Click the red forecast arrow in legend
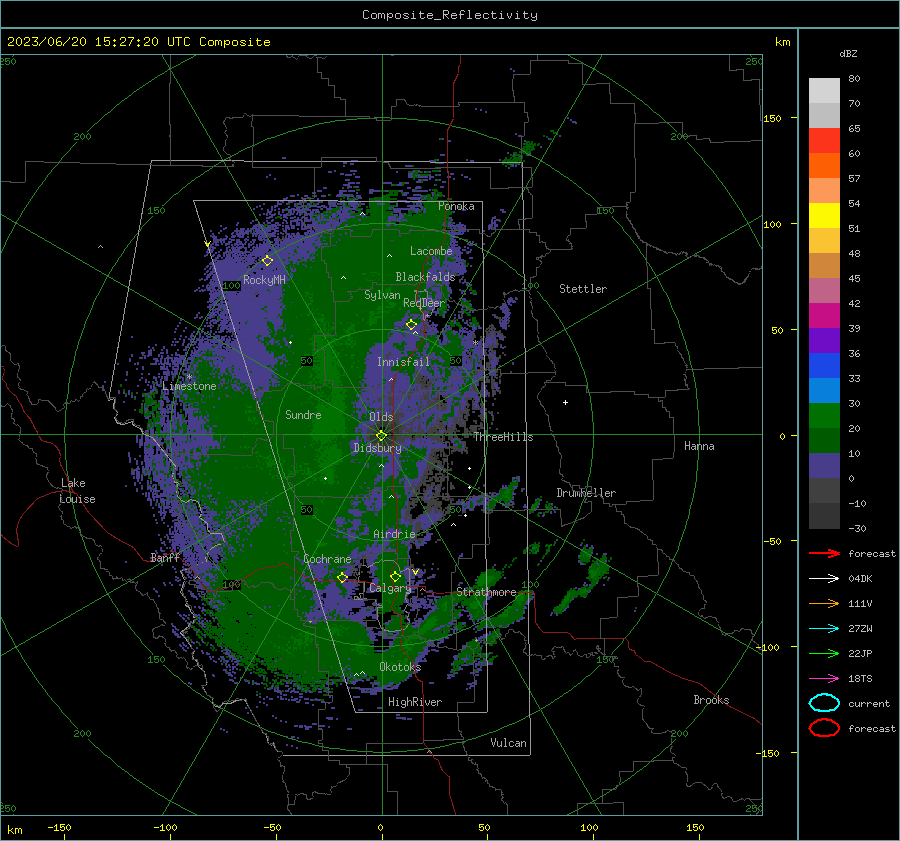The image size is (900, 841). coord(824,553)
